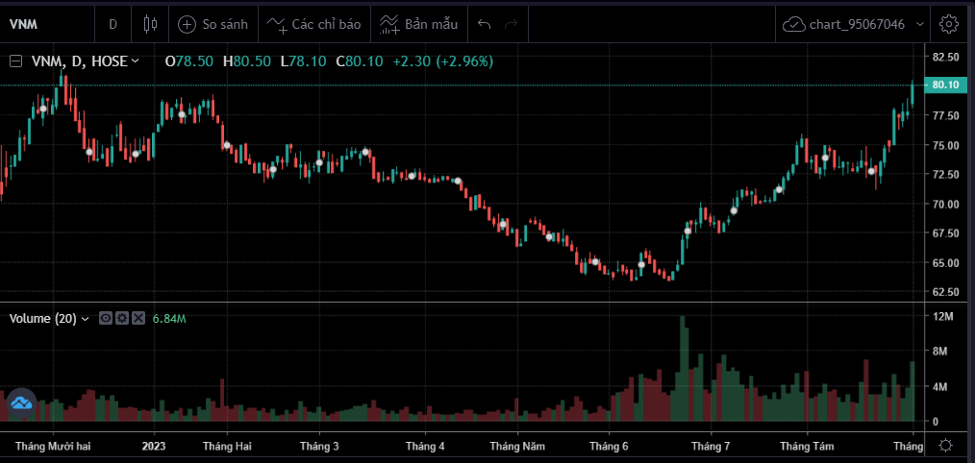Screen dimensions: 977x464
Task: Open Các chỉ báo indicators menu
Action: [x=314, y=23]
